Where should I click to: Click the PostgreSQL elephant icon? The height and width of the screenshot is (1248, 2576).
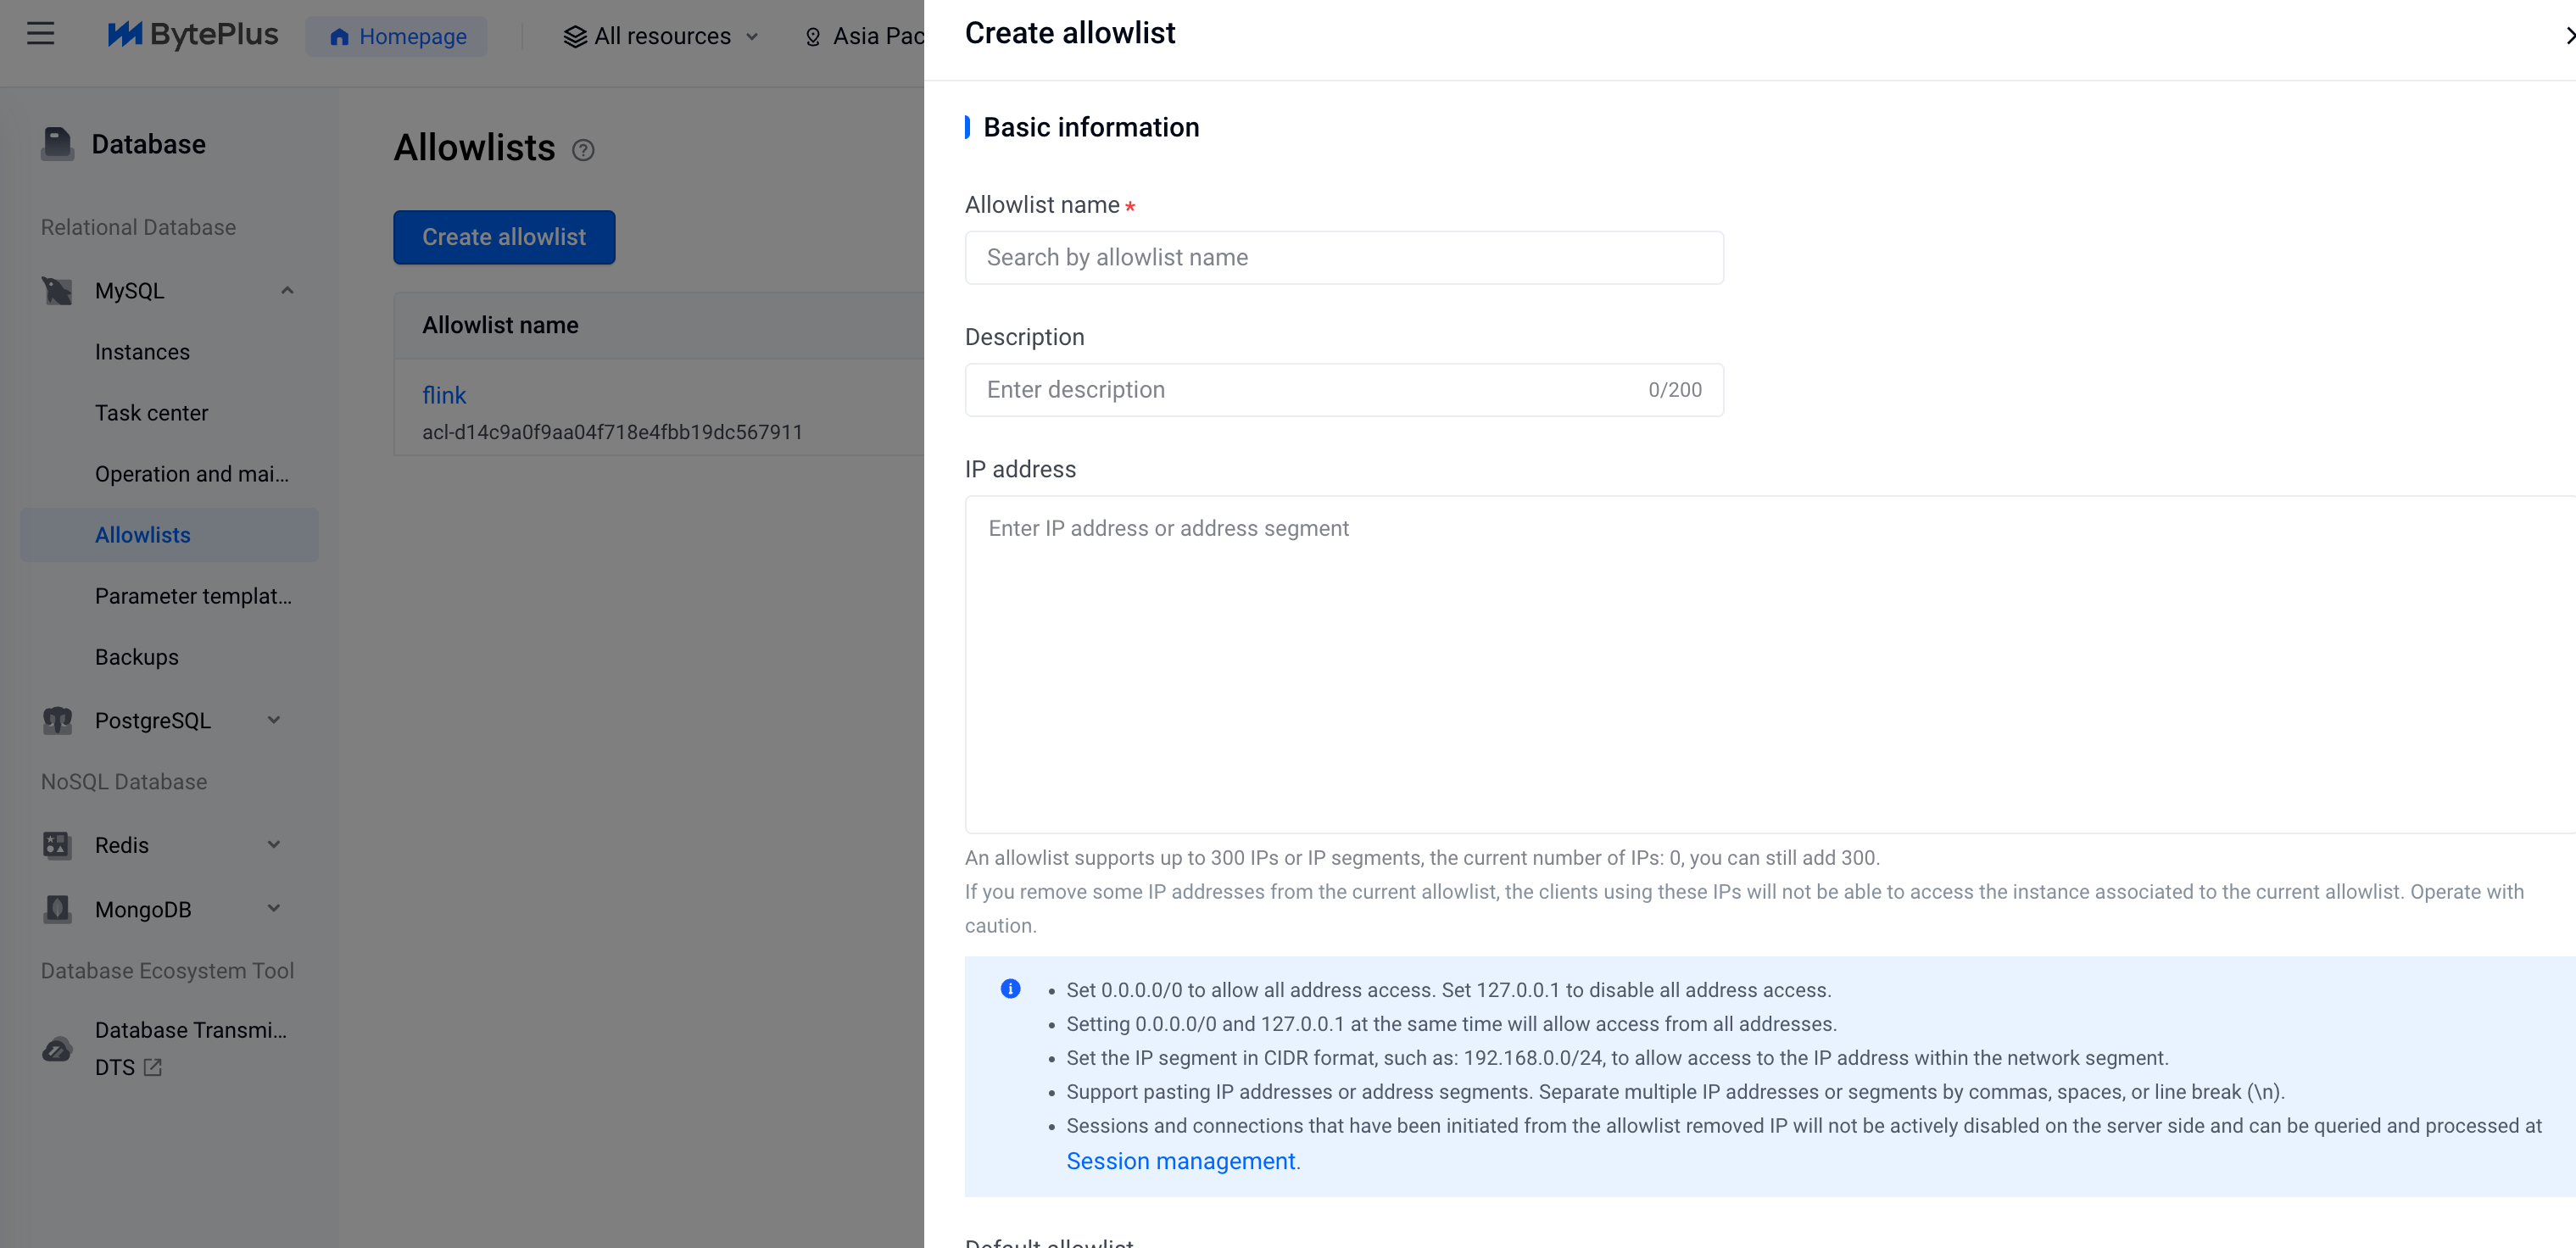click(x=57, y=721)
